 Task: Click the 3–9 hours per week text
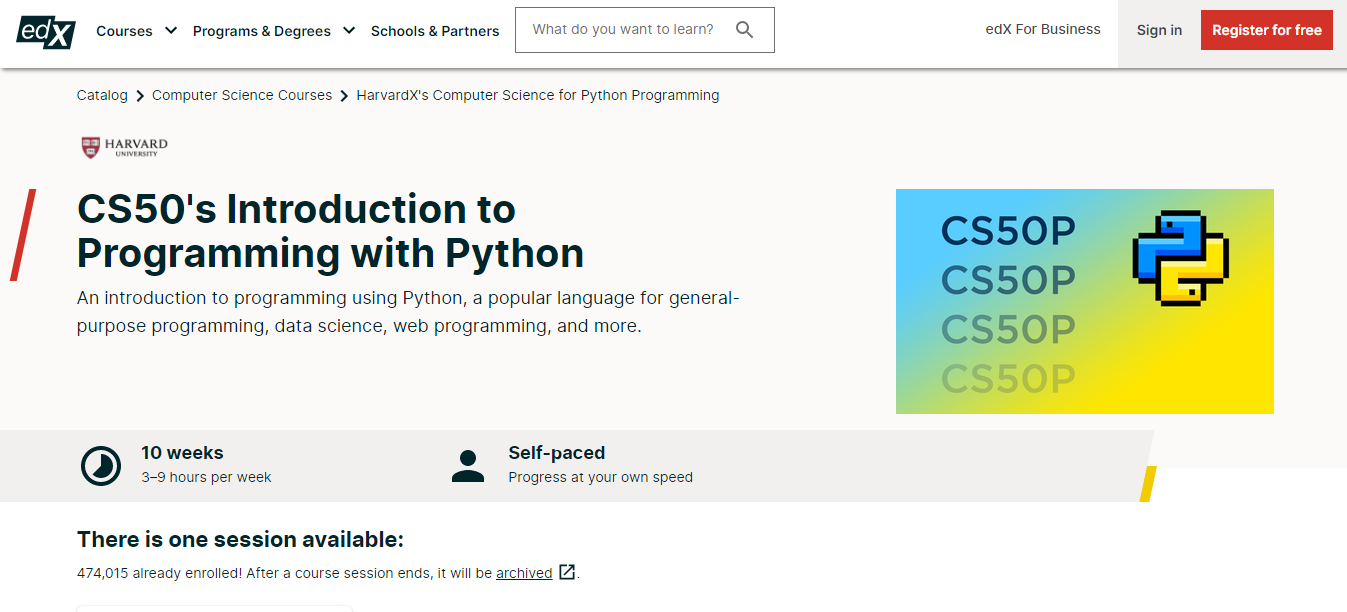coord(206,477)
